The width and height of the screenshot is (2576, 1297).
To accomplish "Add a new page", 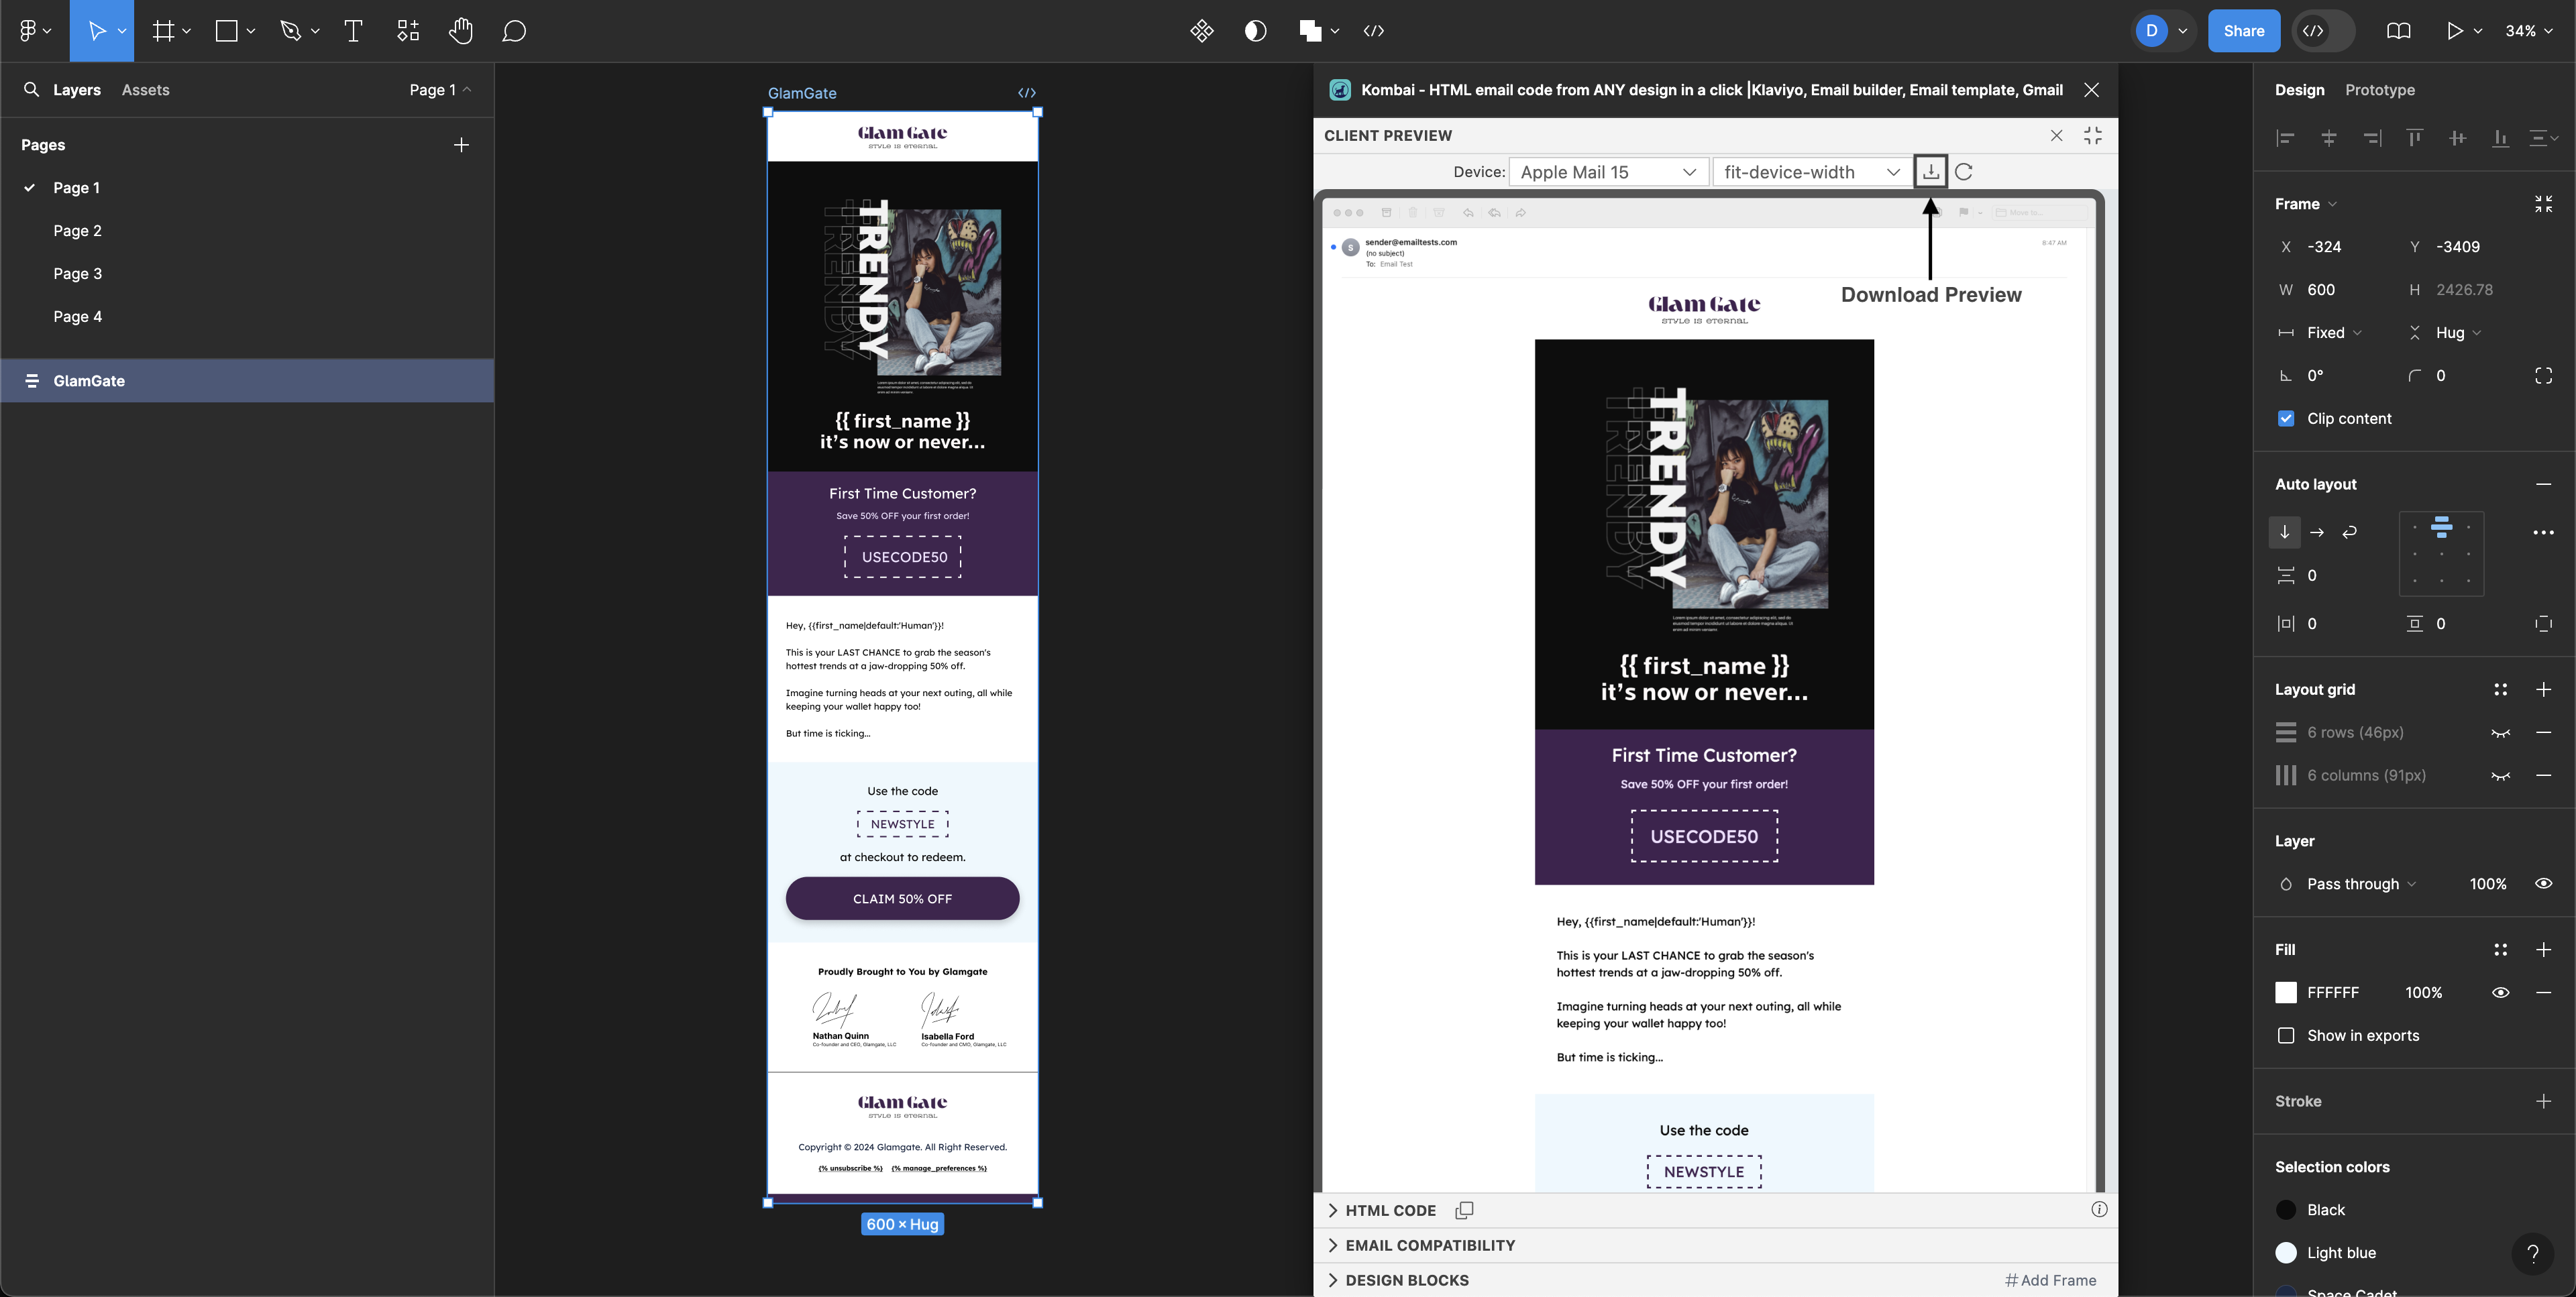I will click(x=461, y=145).
